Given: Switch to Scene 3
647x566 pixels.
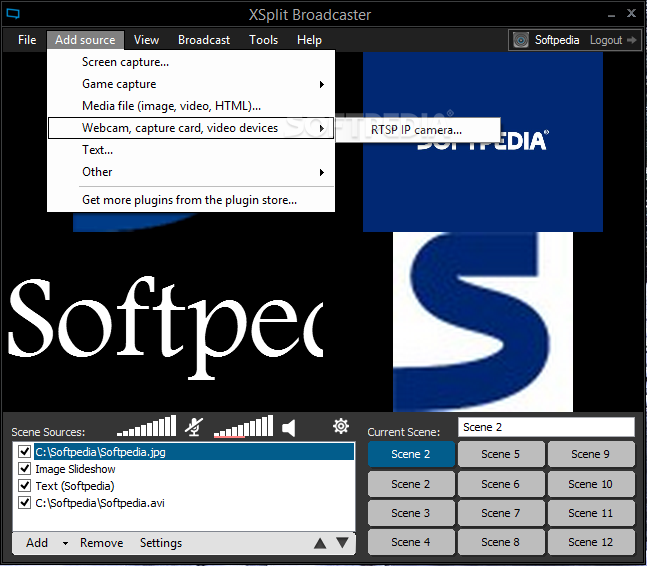Looking at the screenshot, I should coord(411,513).
